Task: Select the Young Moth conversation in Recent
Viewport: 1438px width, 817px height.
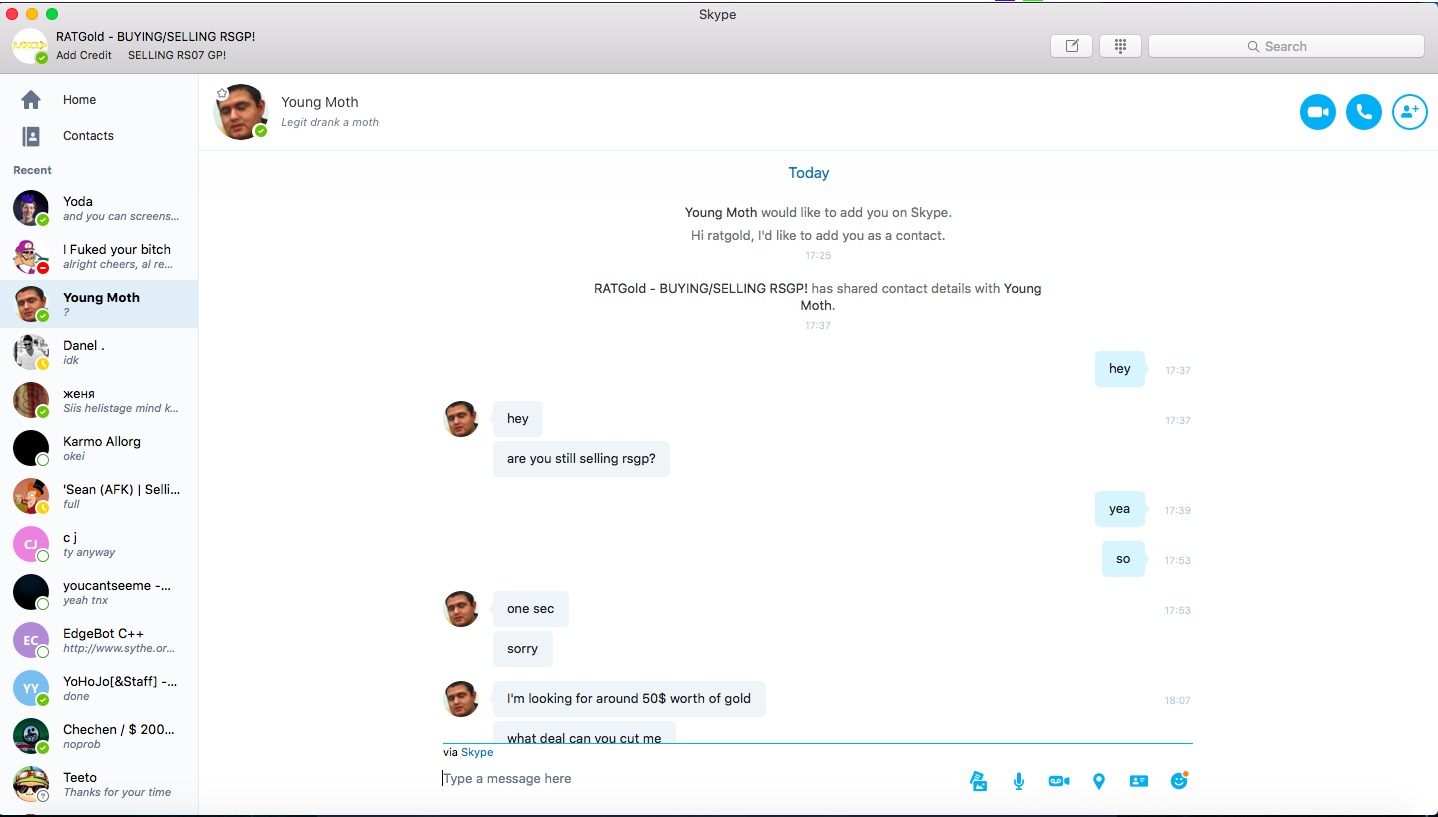Action: coord(99,304)
